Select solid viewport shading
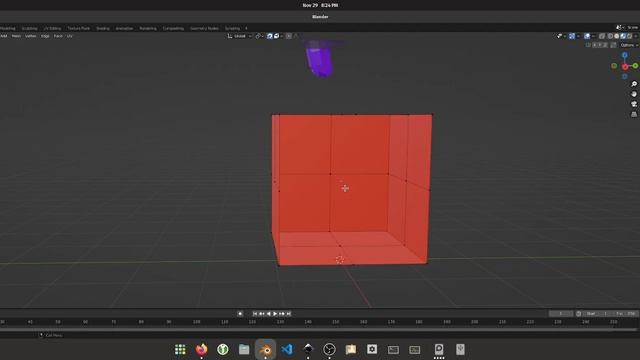Image resolution: width=640 pixels, height=360 pixels. pyautogui.click(x=617, y=36)
